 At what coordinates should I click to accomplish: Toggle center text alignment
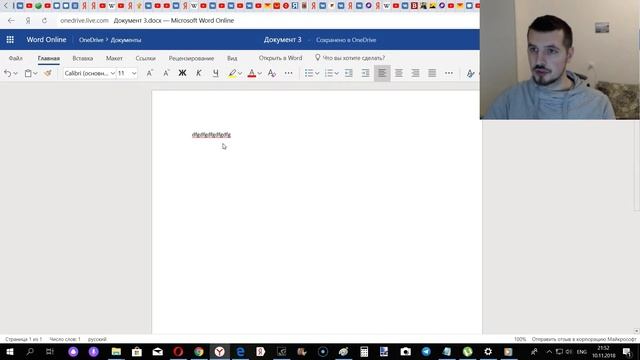pyautogui.click(x=399, y=73)
